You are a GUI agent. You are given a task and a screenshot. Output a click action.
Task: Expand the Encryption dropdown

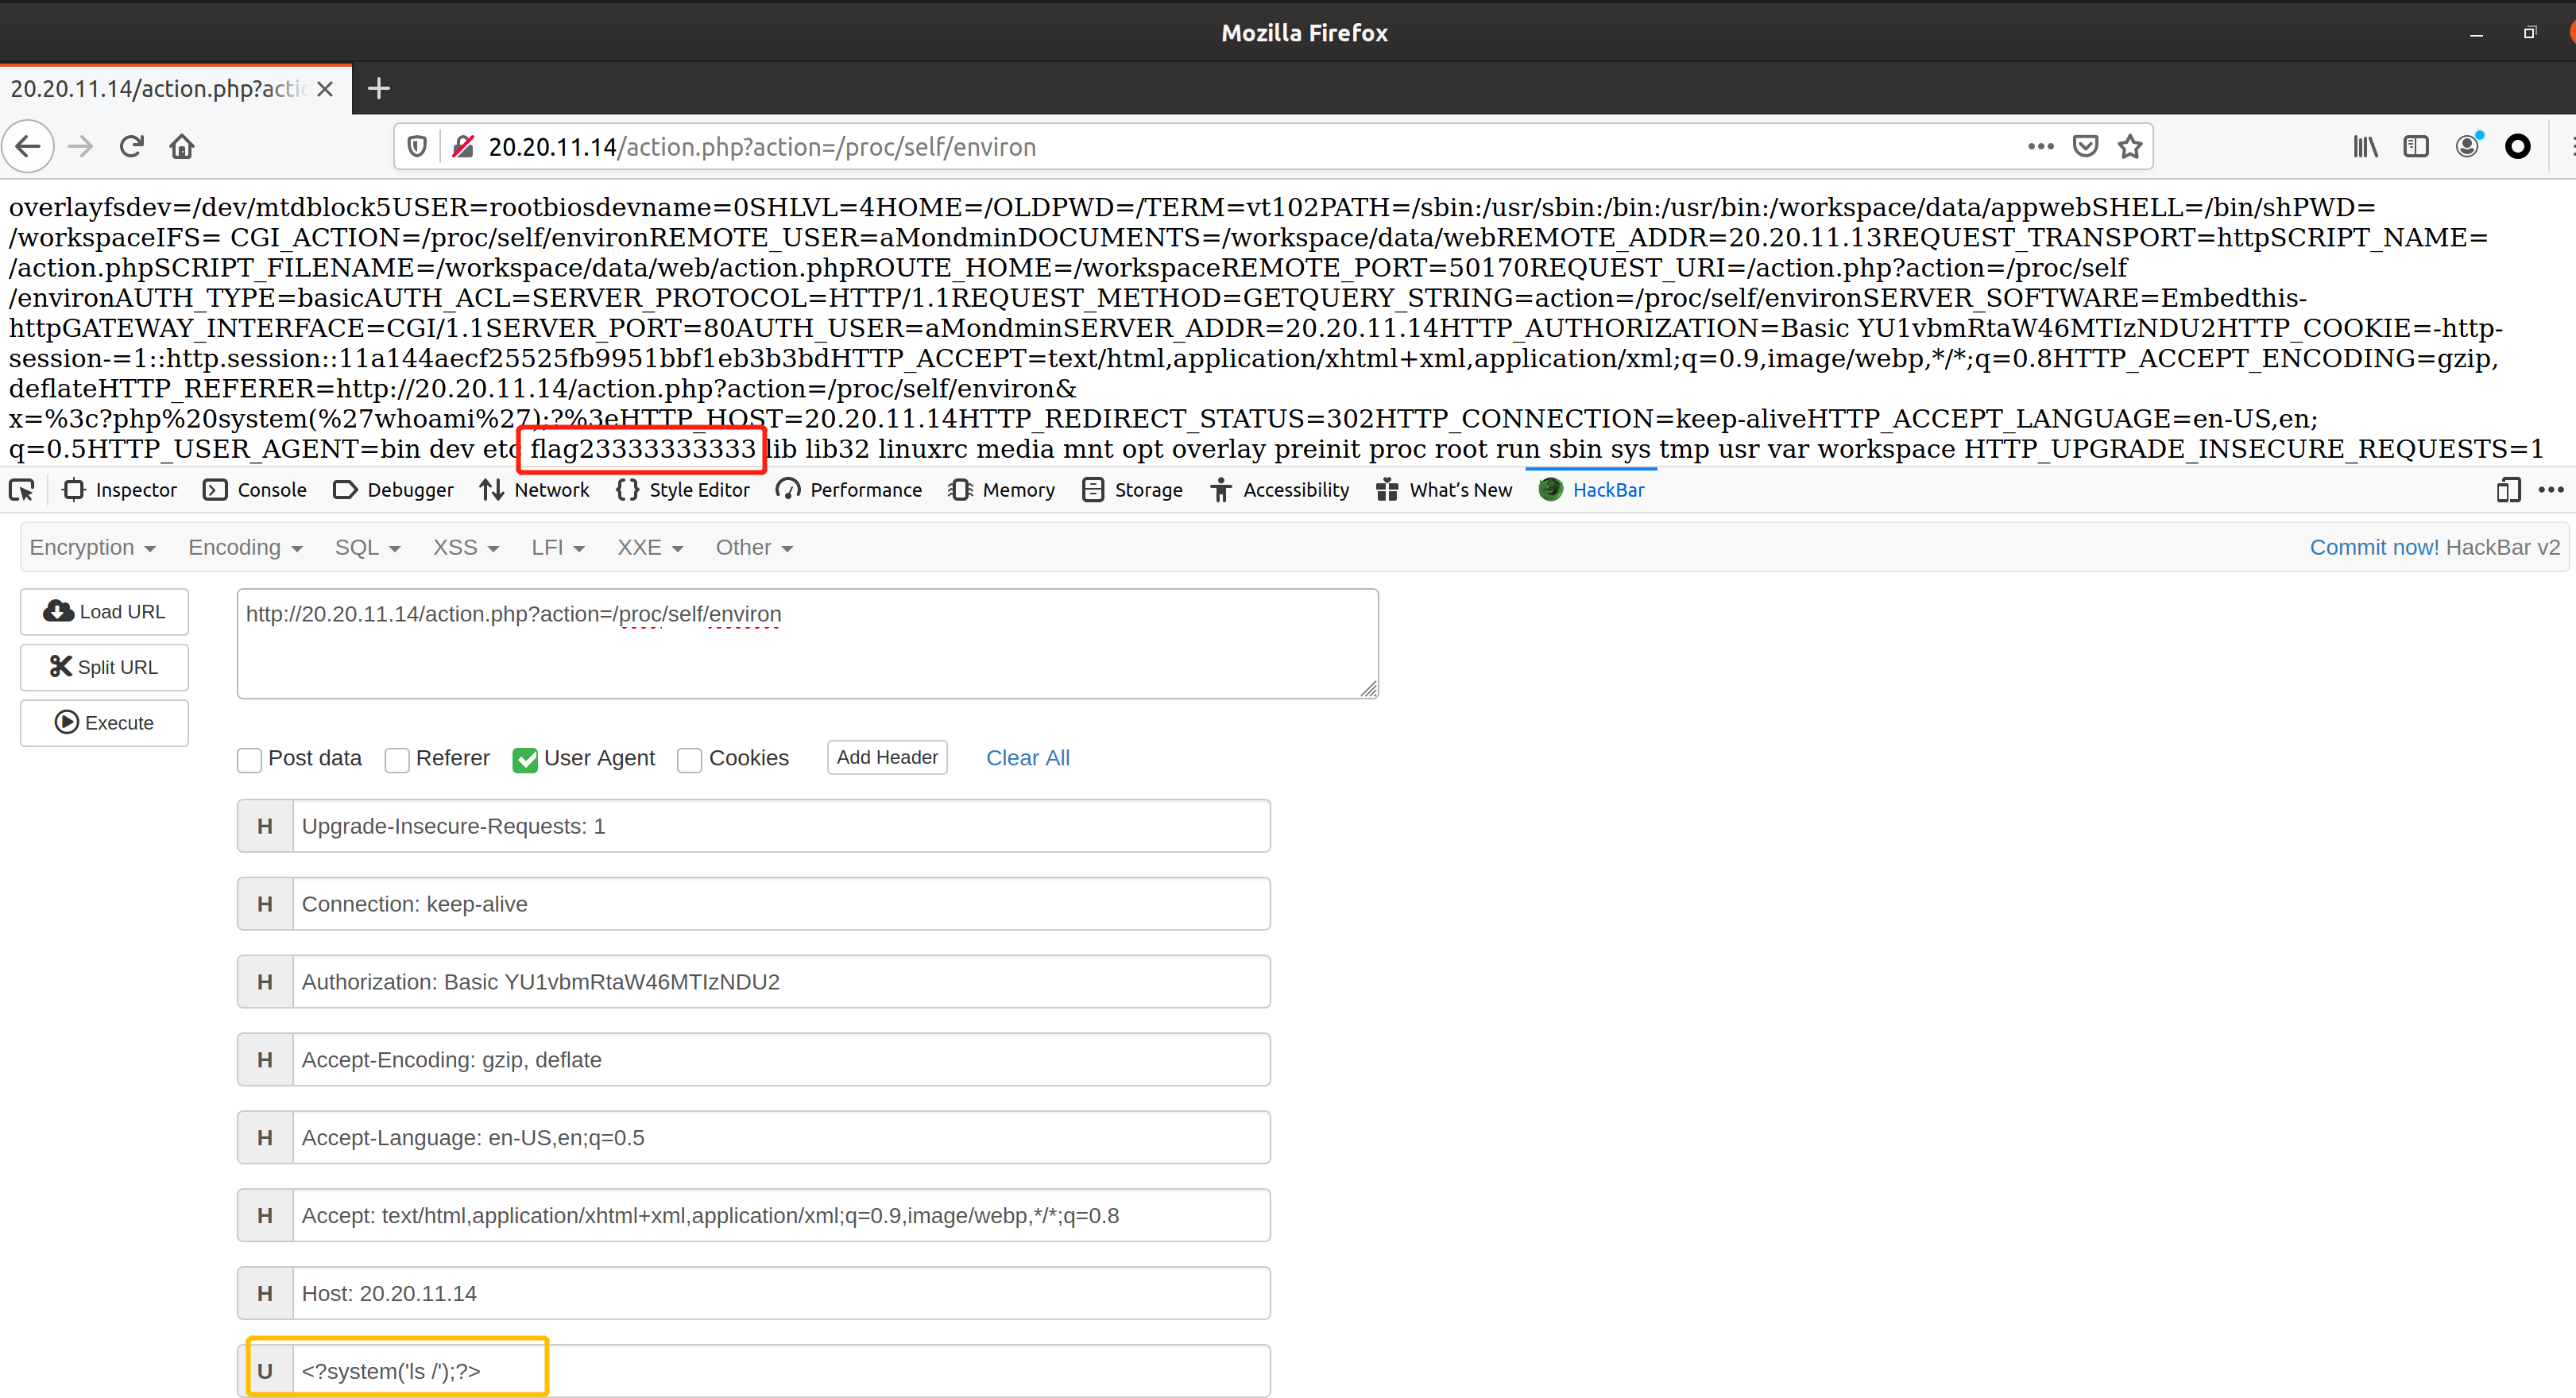[92, 548]
